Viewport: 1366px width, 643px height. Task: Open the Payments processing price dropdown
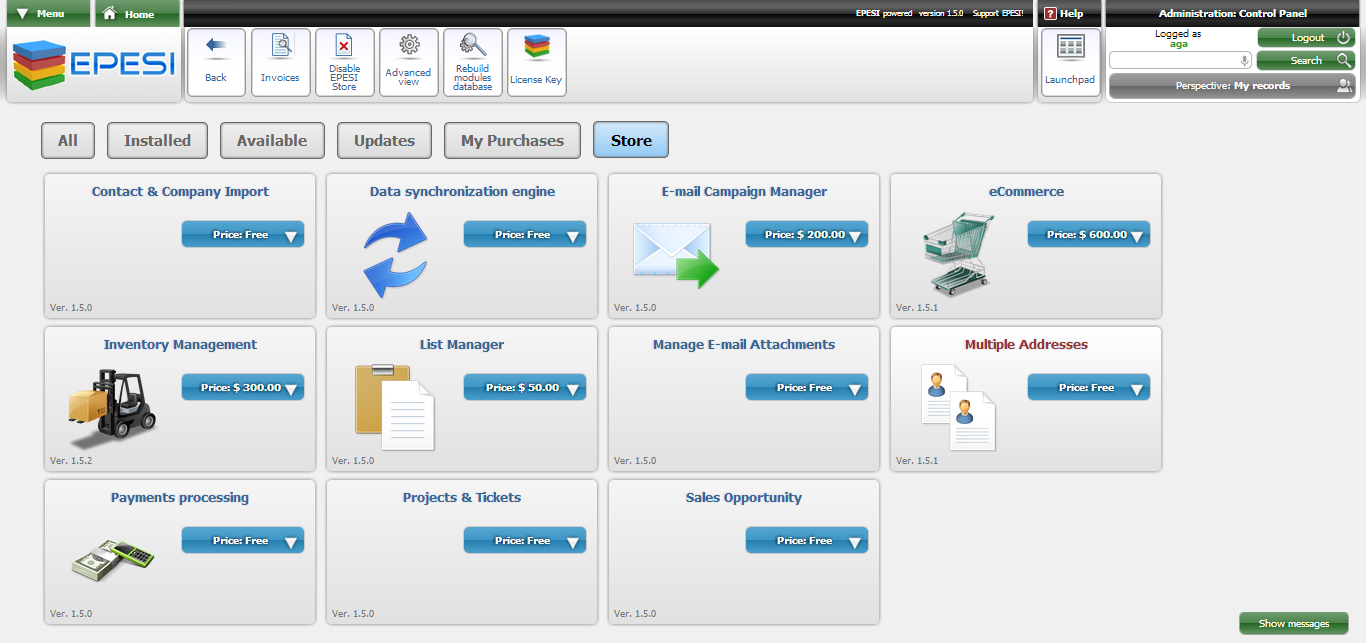[x=242, y=541]
